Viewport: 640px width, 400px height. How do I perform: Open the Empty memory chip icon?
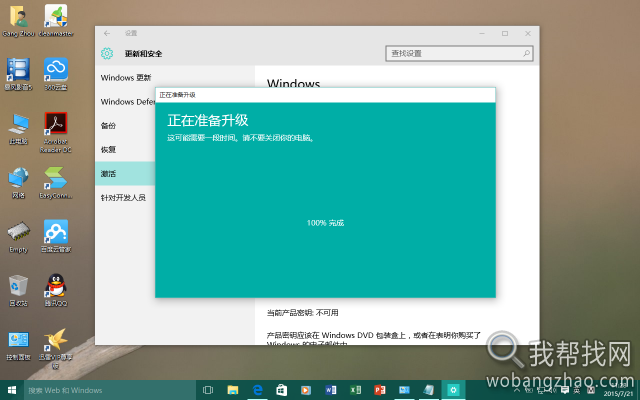point(18,237)
